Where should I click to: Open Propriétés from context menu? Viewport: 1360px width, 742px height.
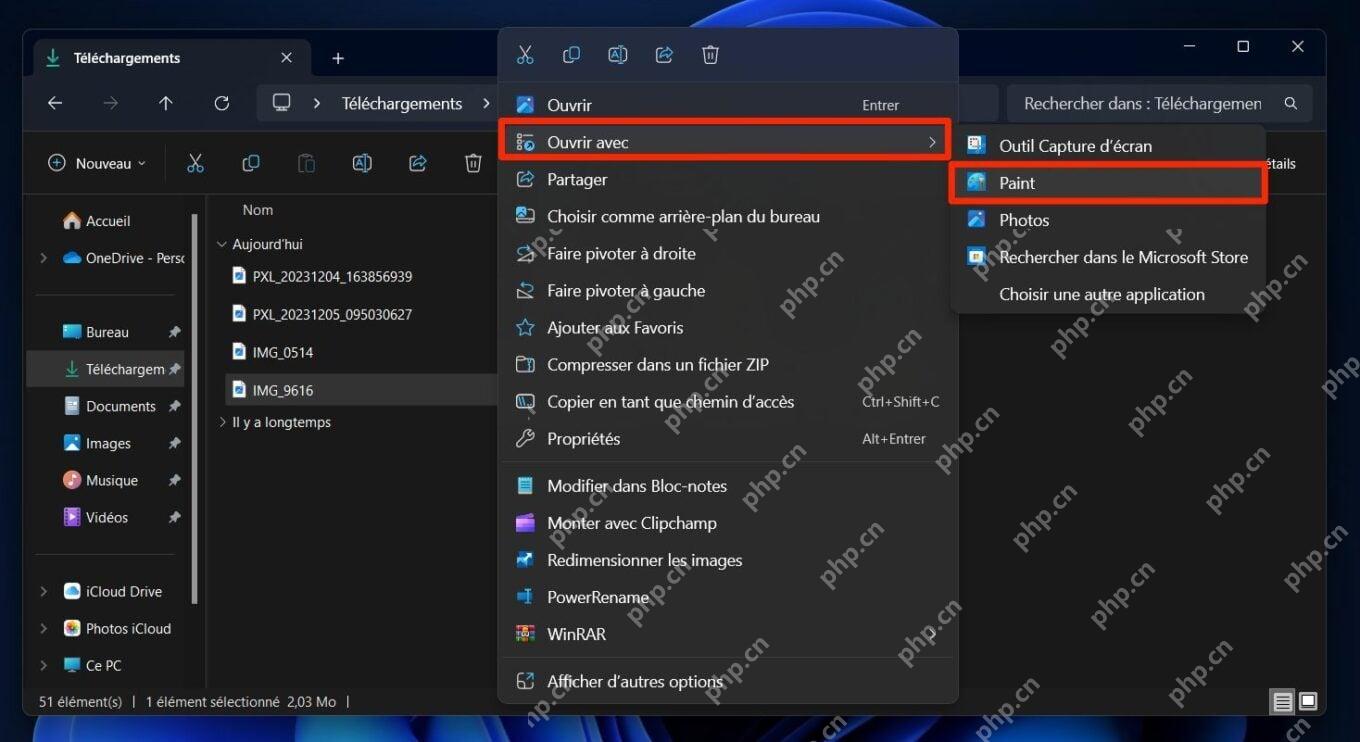pyautogui.click(x=728, y=438)
